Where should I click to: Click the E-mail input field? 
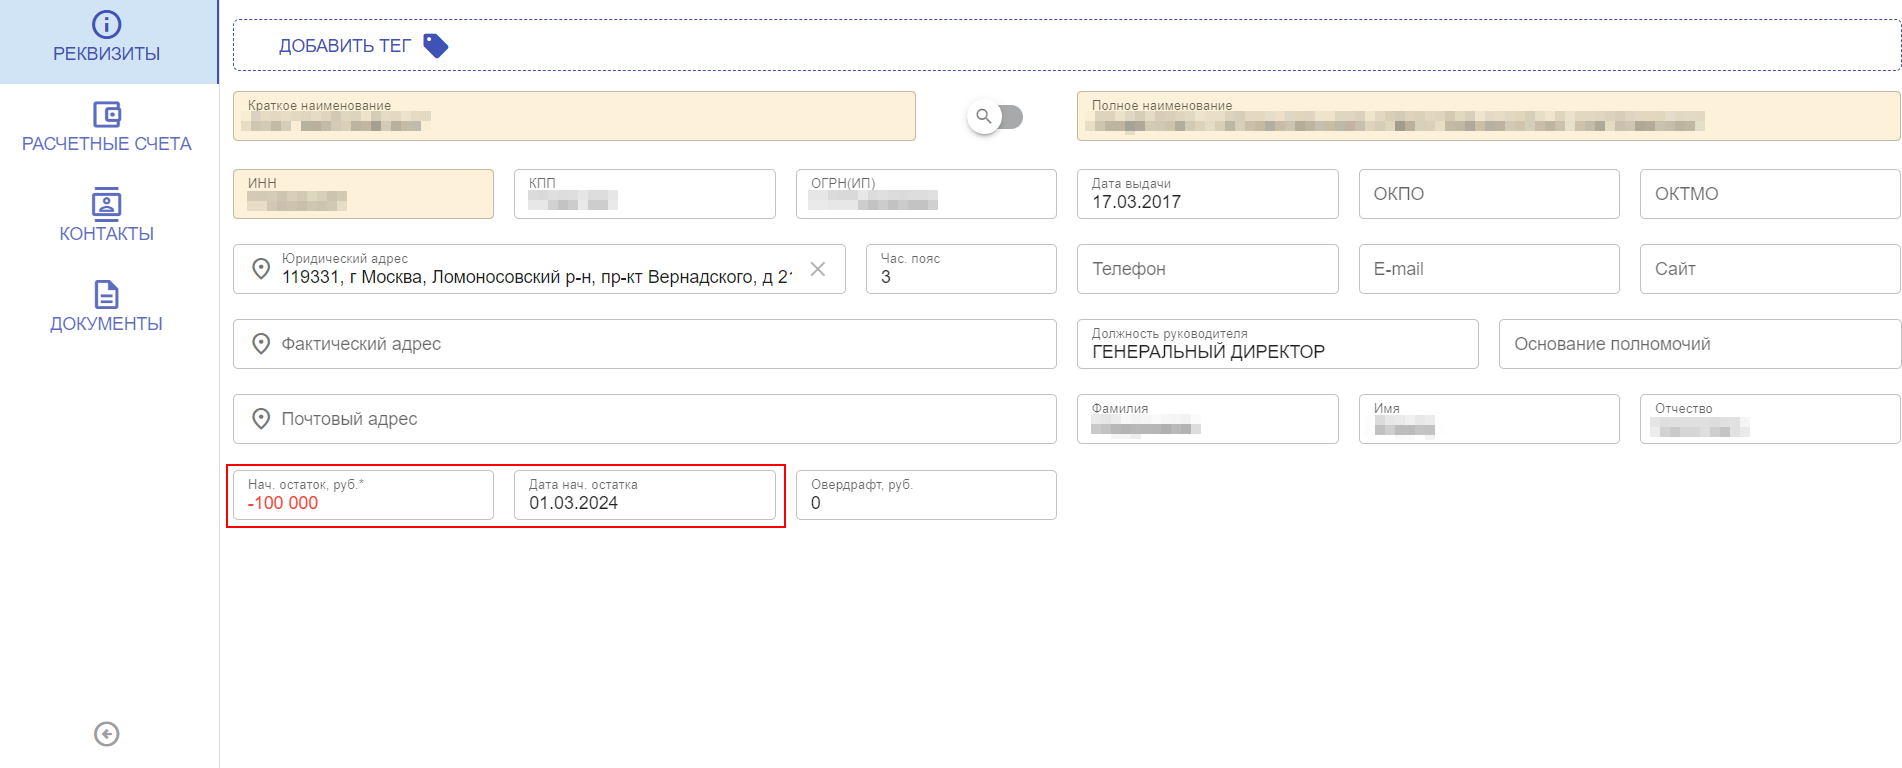(x=1488, y=269)
